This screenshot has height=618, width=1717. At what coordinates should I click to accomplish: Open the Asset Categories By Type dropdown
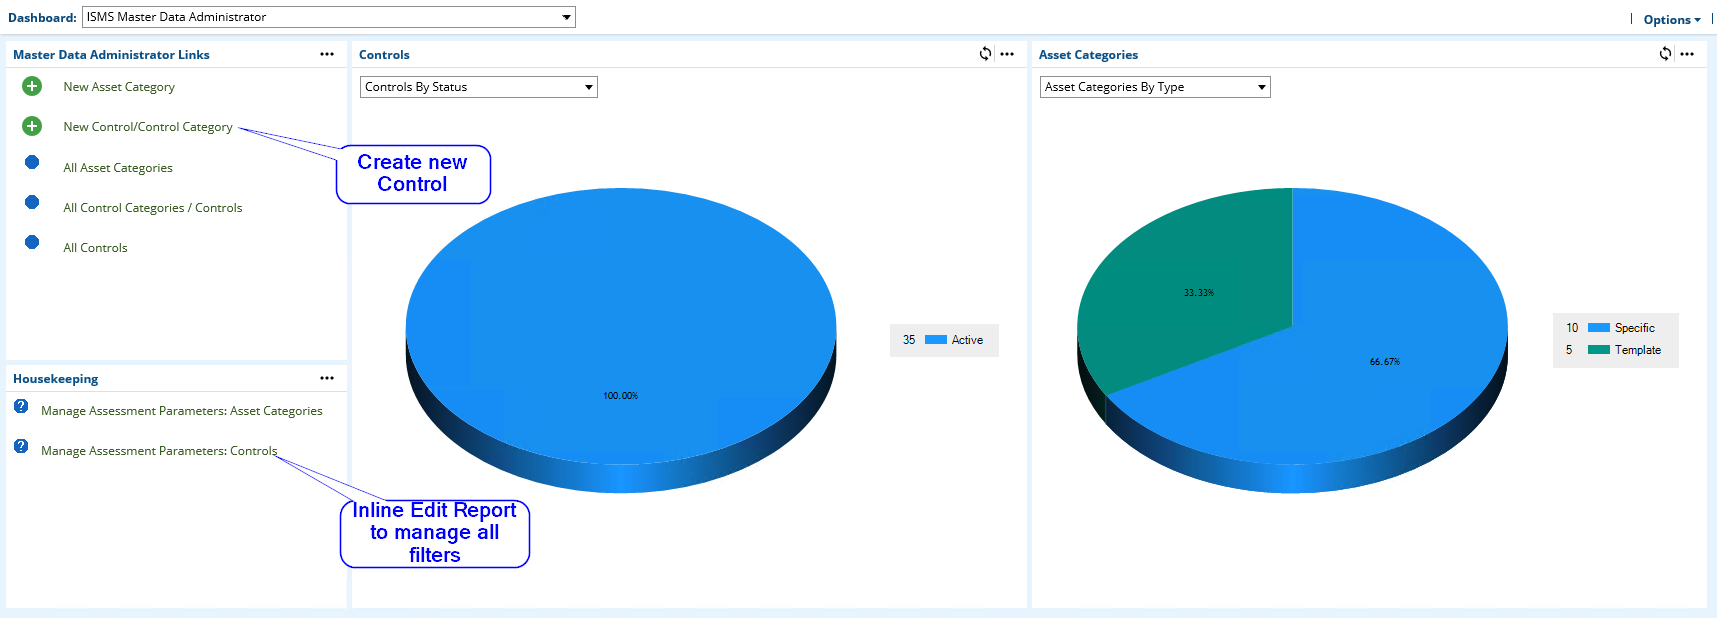click(x=1155, y=87)
